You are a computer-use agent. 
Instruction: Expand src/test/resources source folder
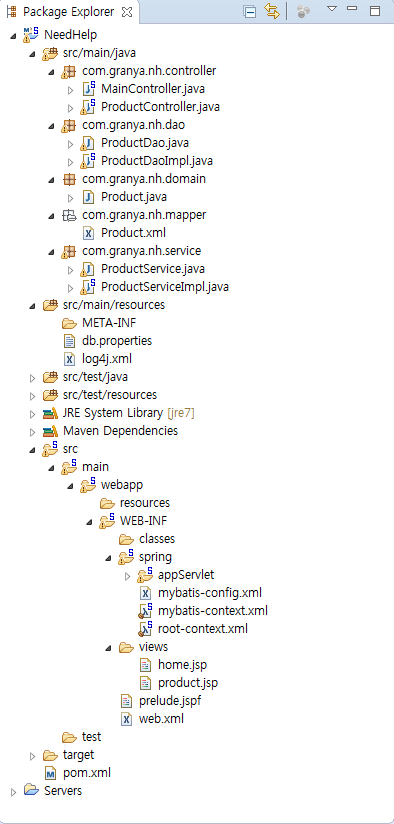click(33, 395)
